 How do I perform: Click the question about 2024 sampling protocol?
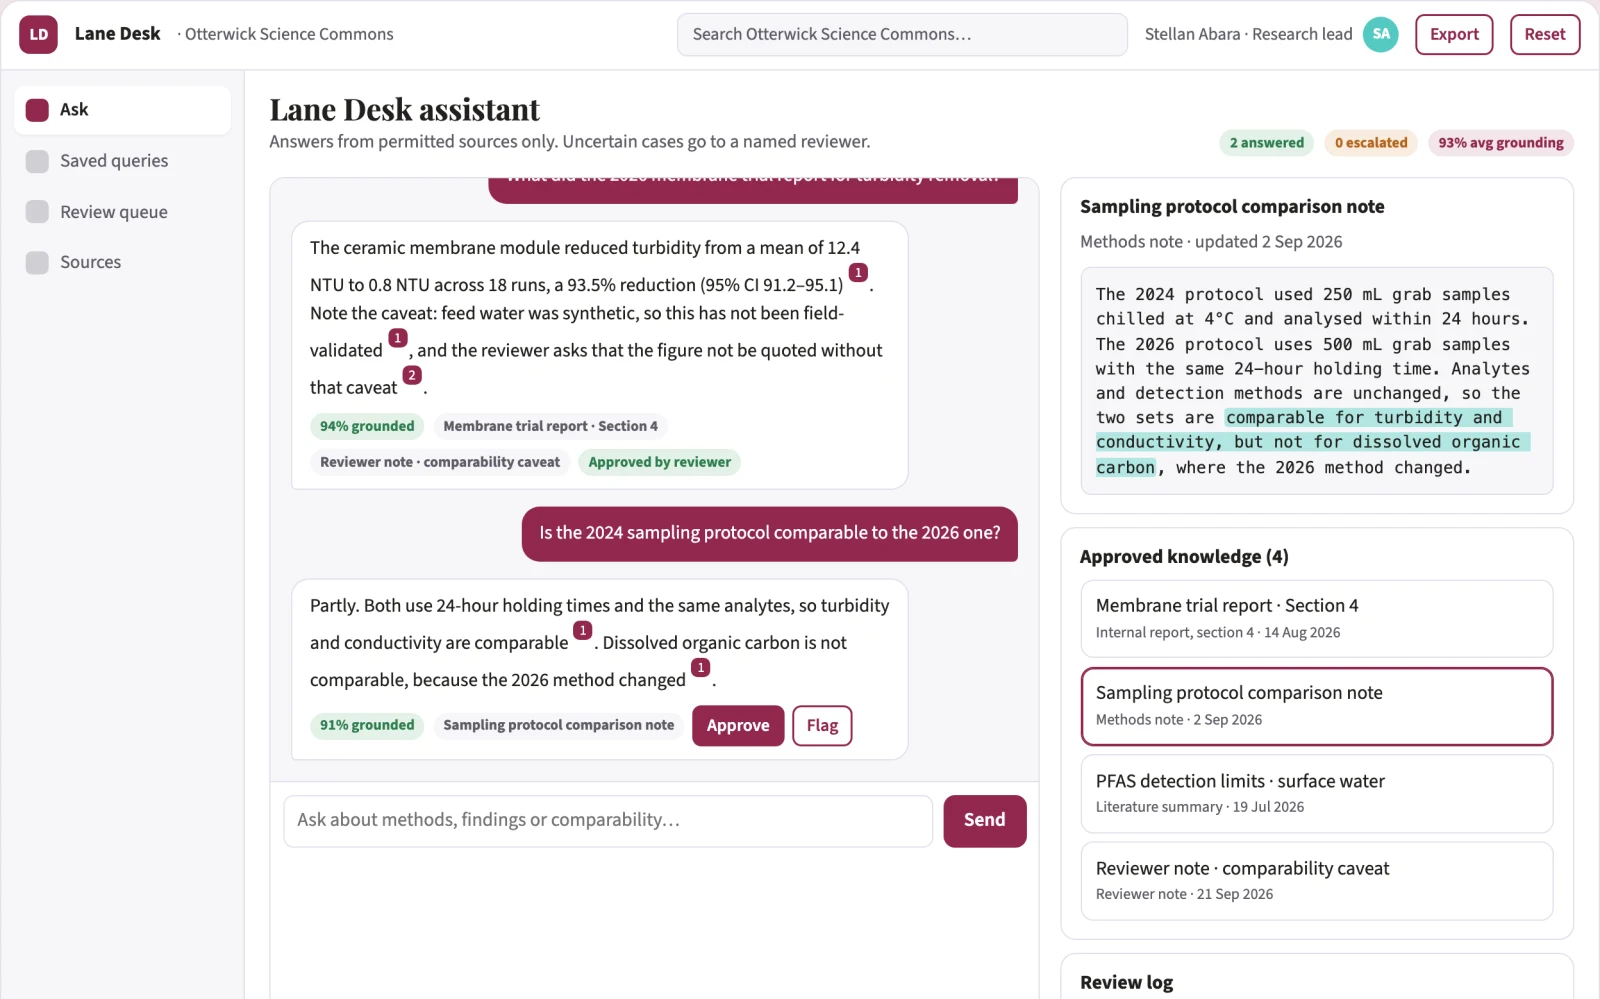[770, 534]
